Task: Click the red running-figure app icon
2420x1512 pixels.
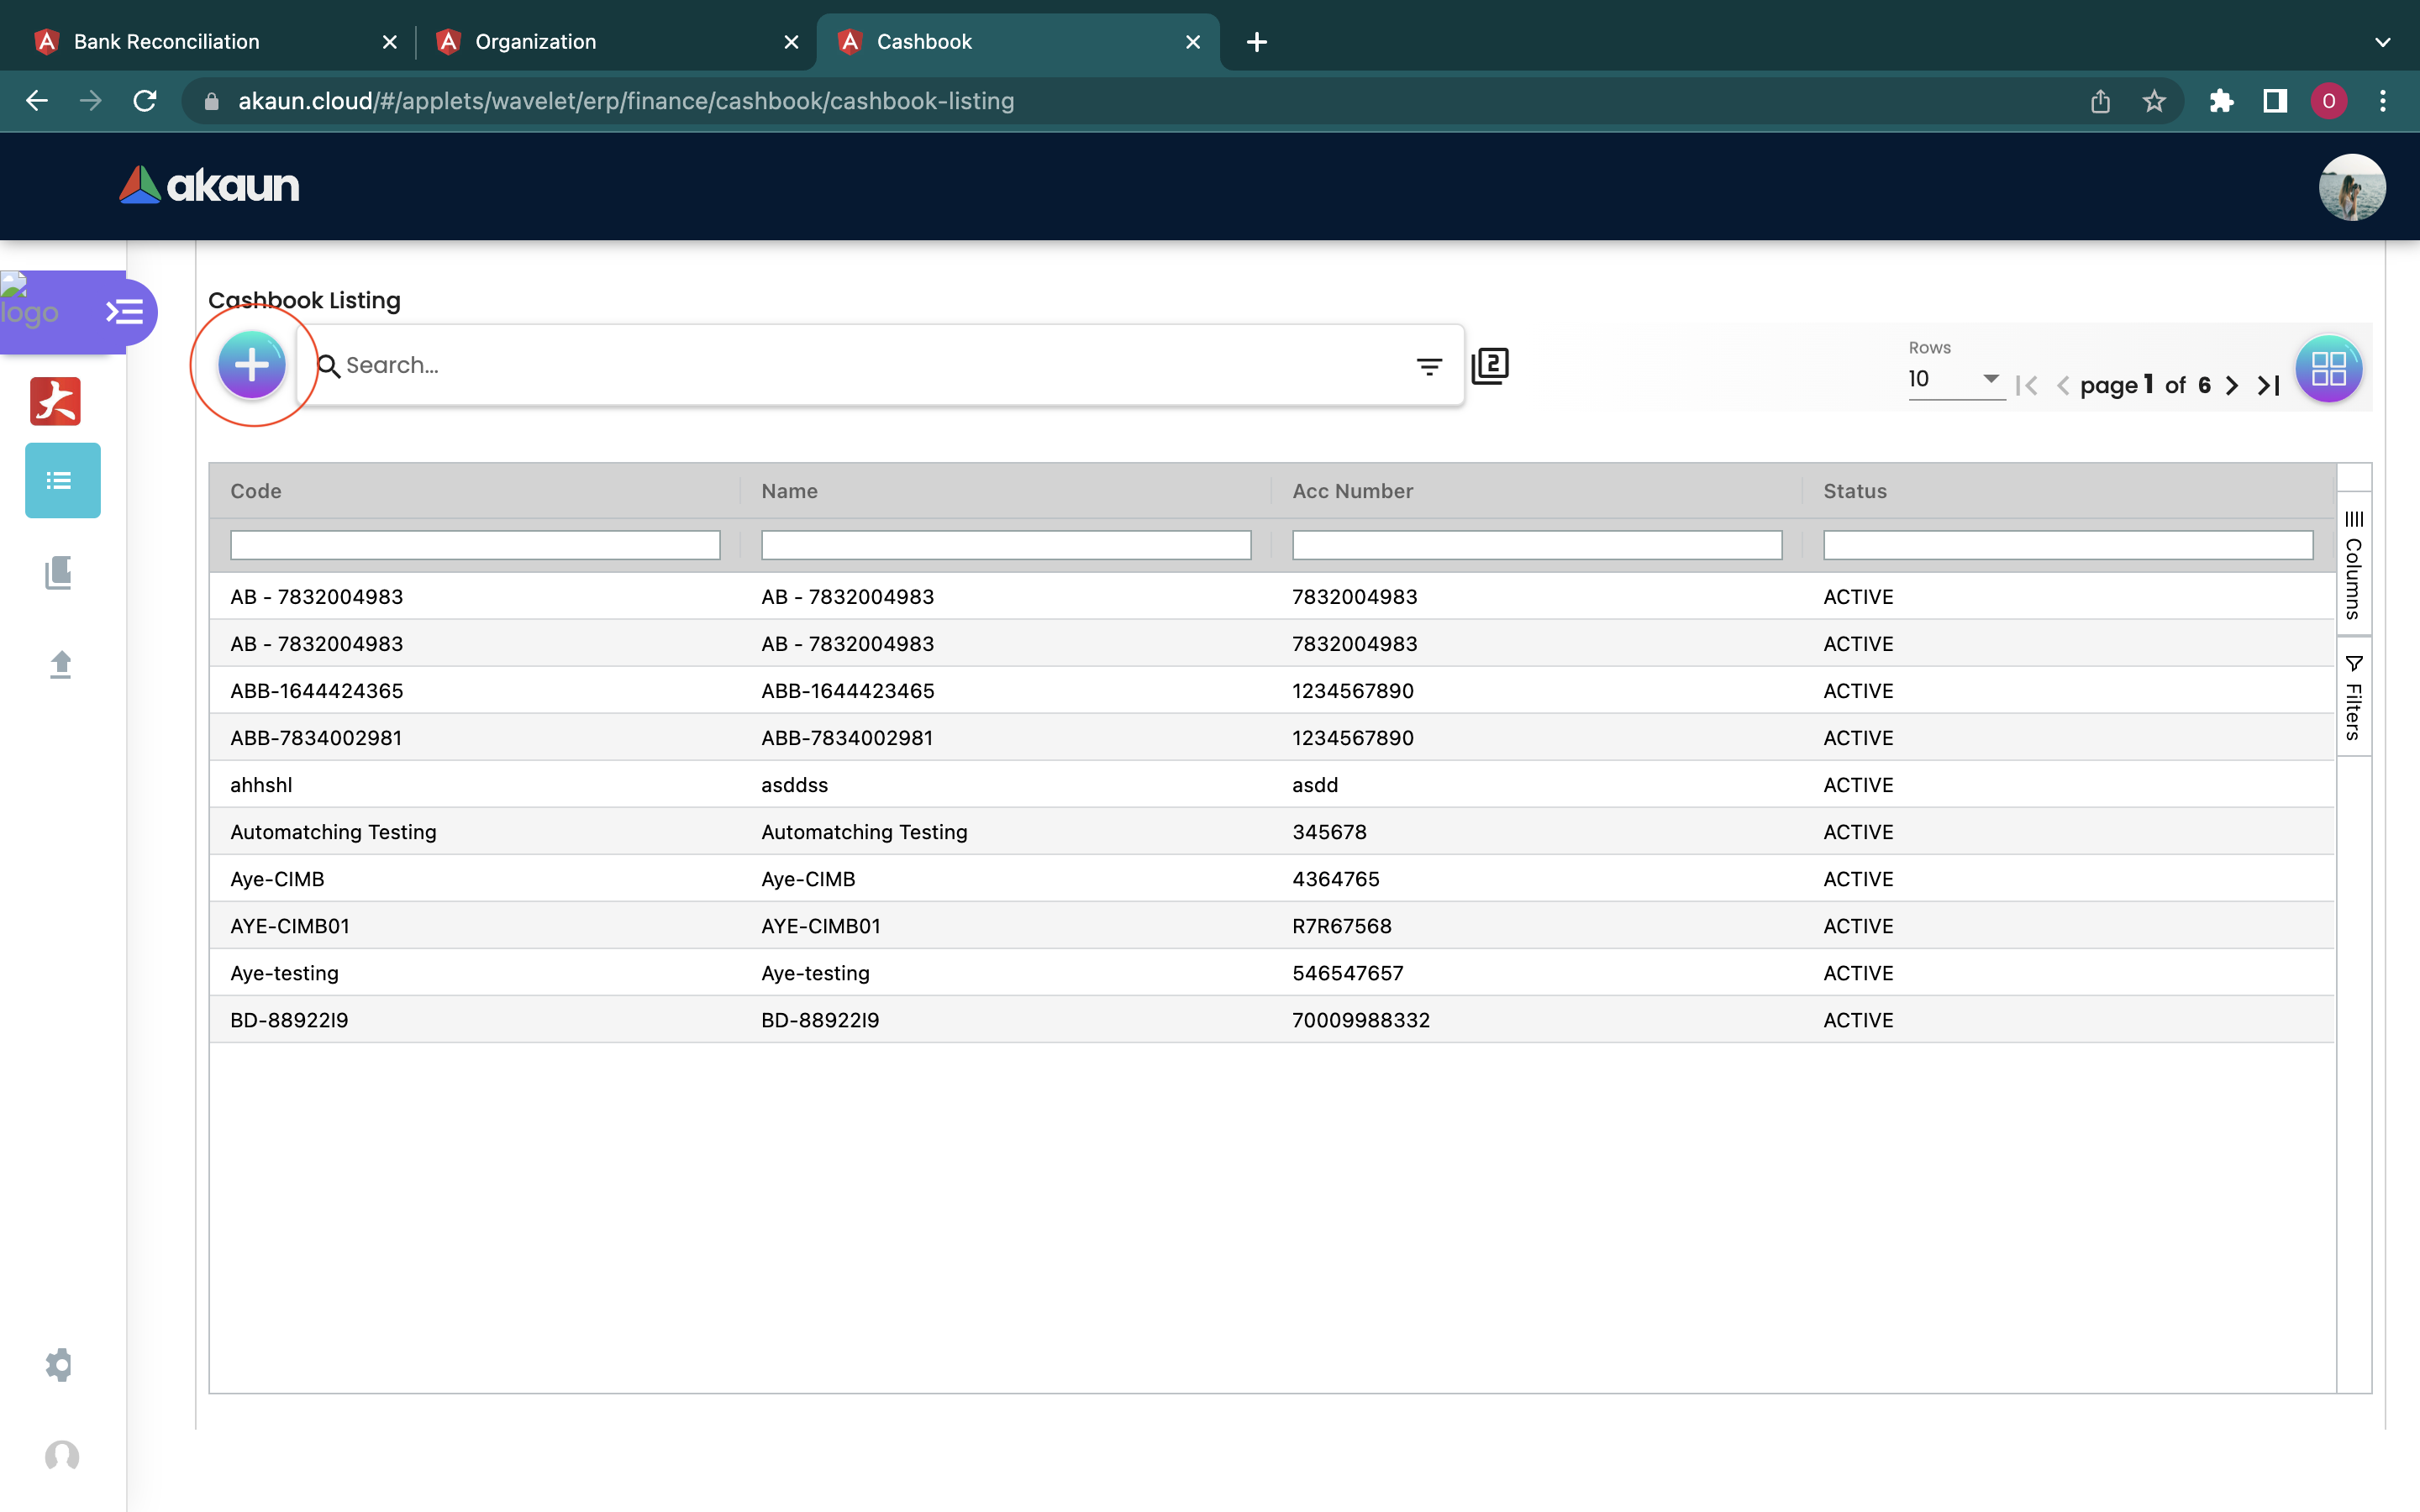Action: (x=56, y=402)
